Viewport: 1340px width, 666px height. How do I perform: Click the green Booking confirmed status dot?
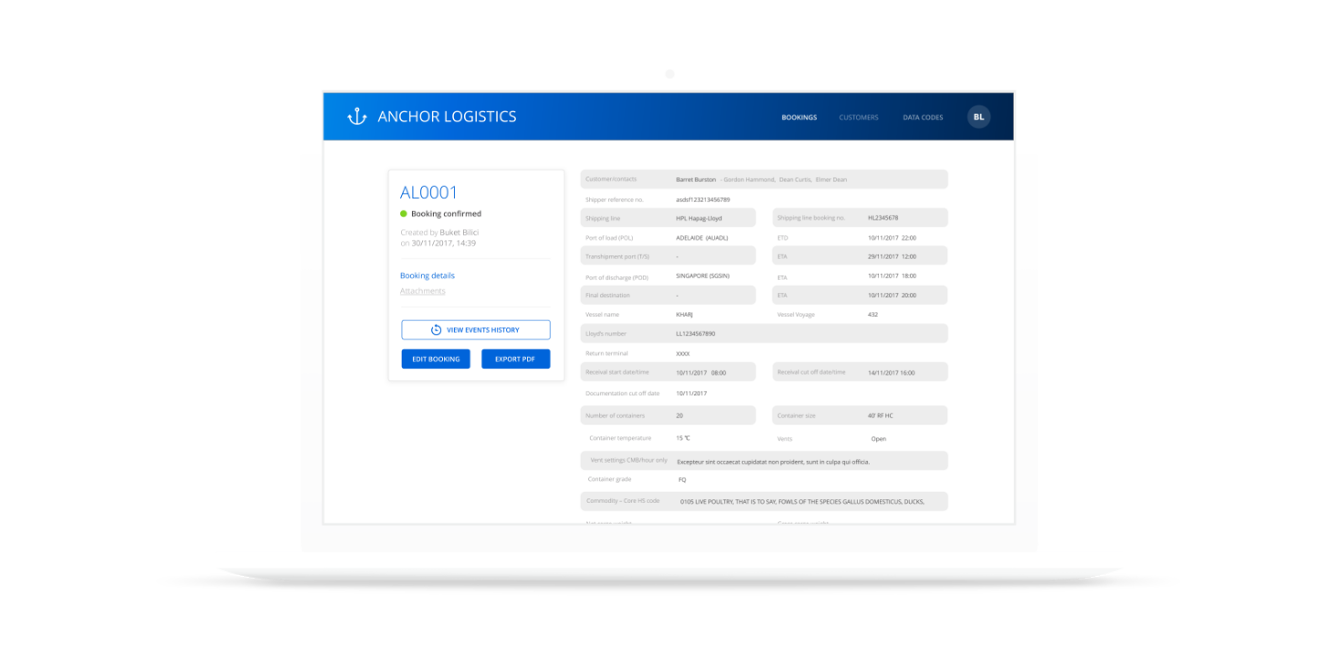click(403, 213)
